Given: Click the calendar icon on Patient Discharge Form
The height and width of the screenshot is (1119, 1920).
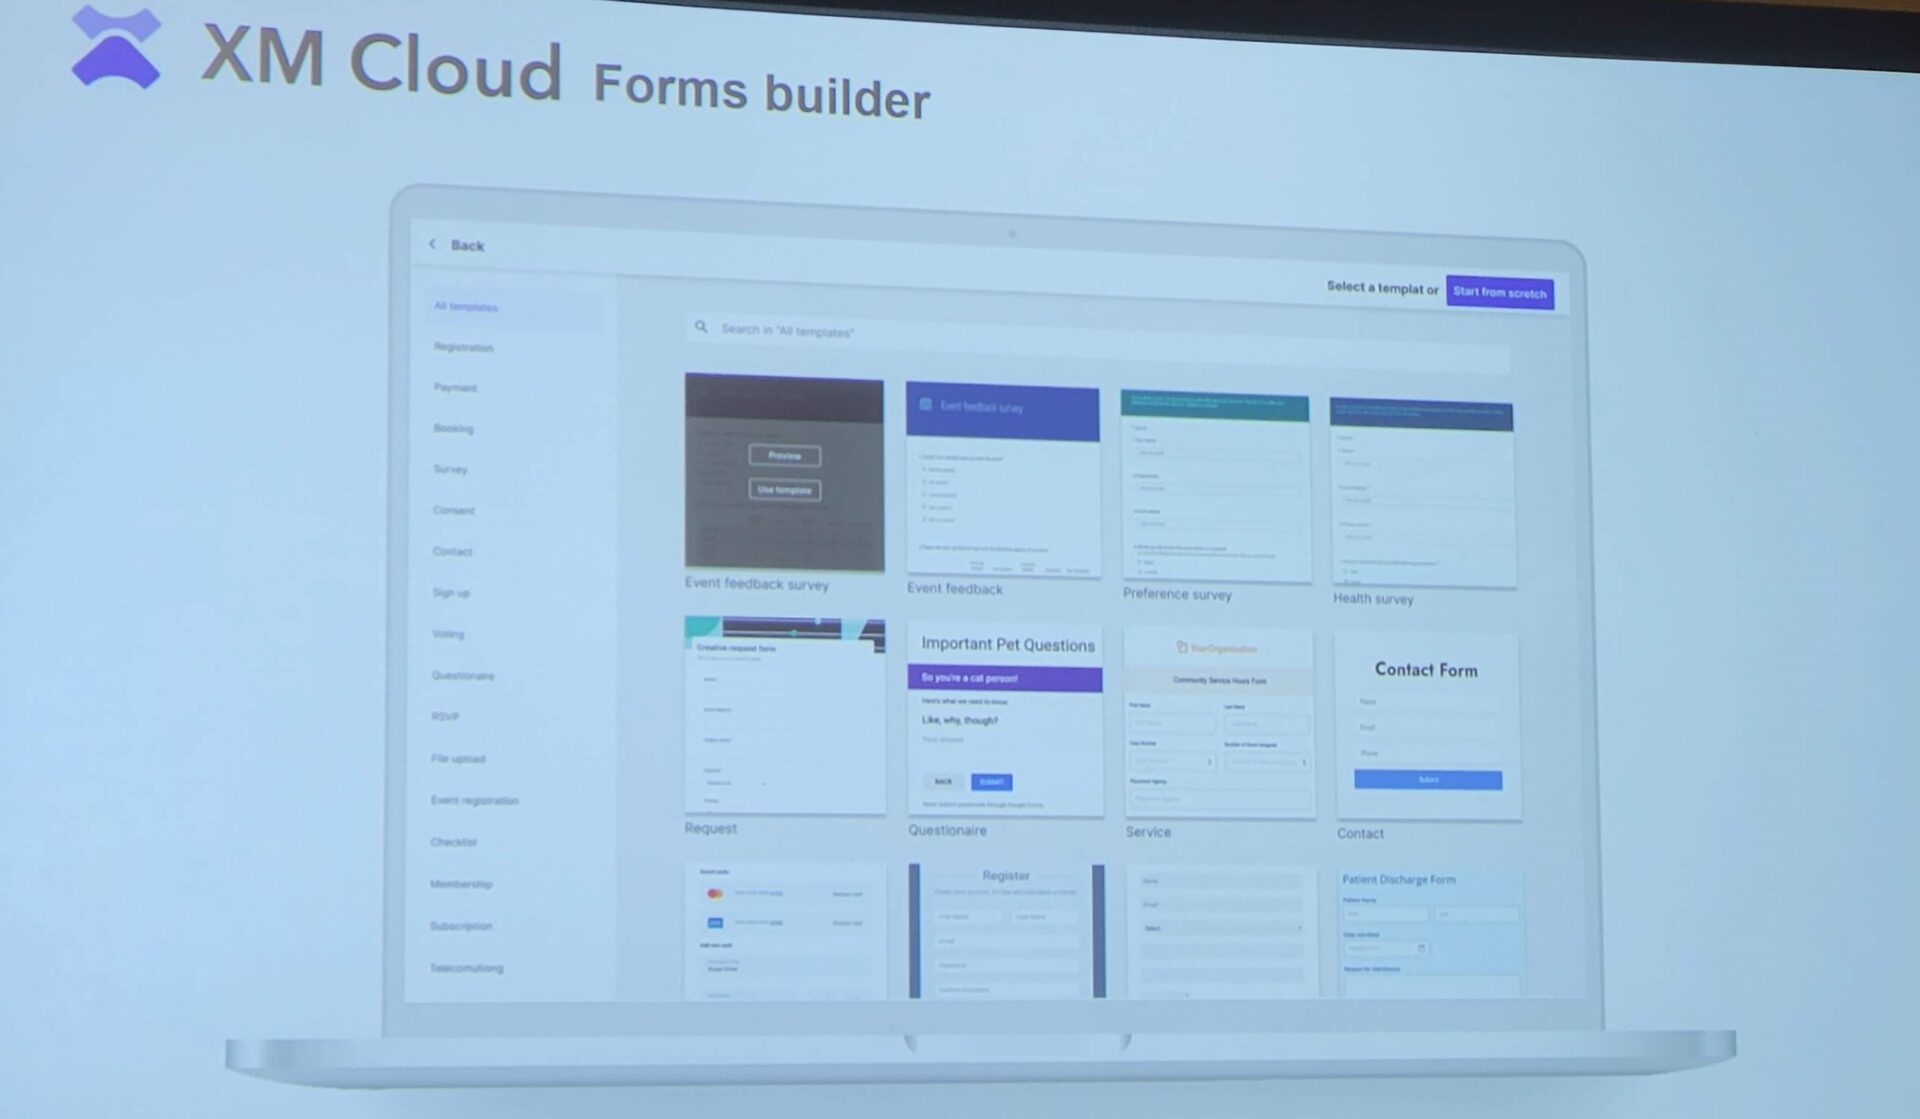Looking at the screenshot, I should pyautogui.click(x=1423, y=947).
